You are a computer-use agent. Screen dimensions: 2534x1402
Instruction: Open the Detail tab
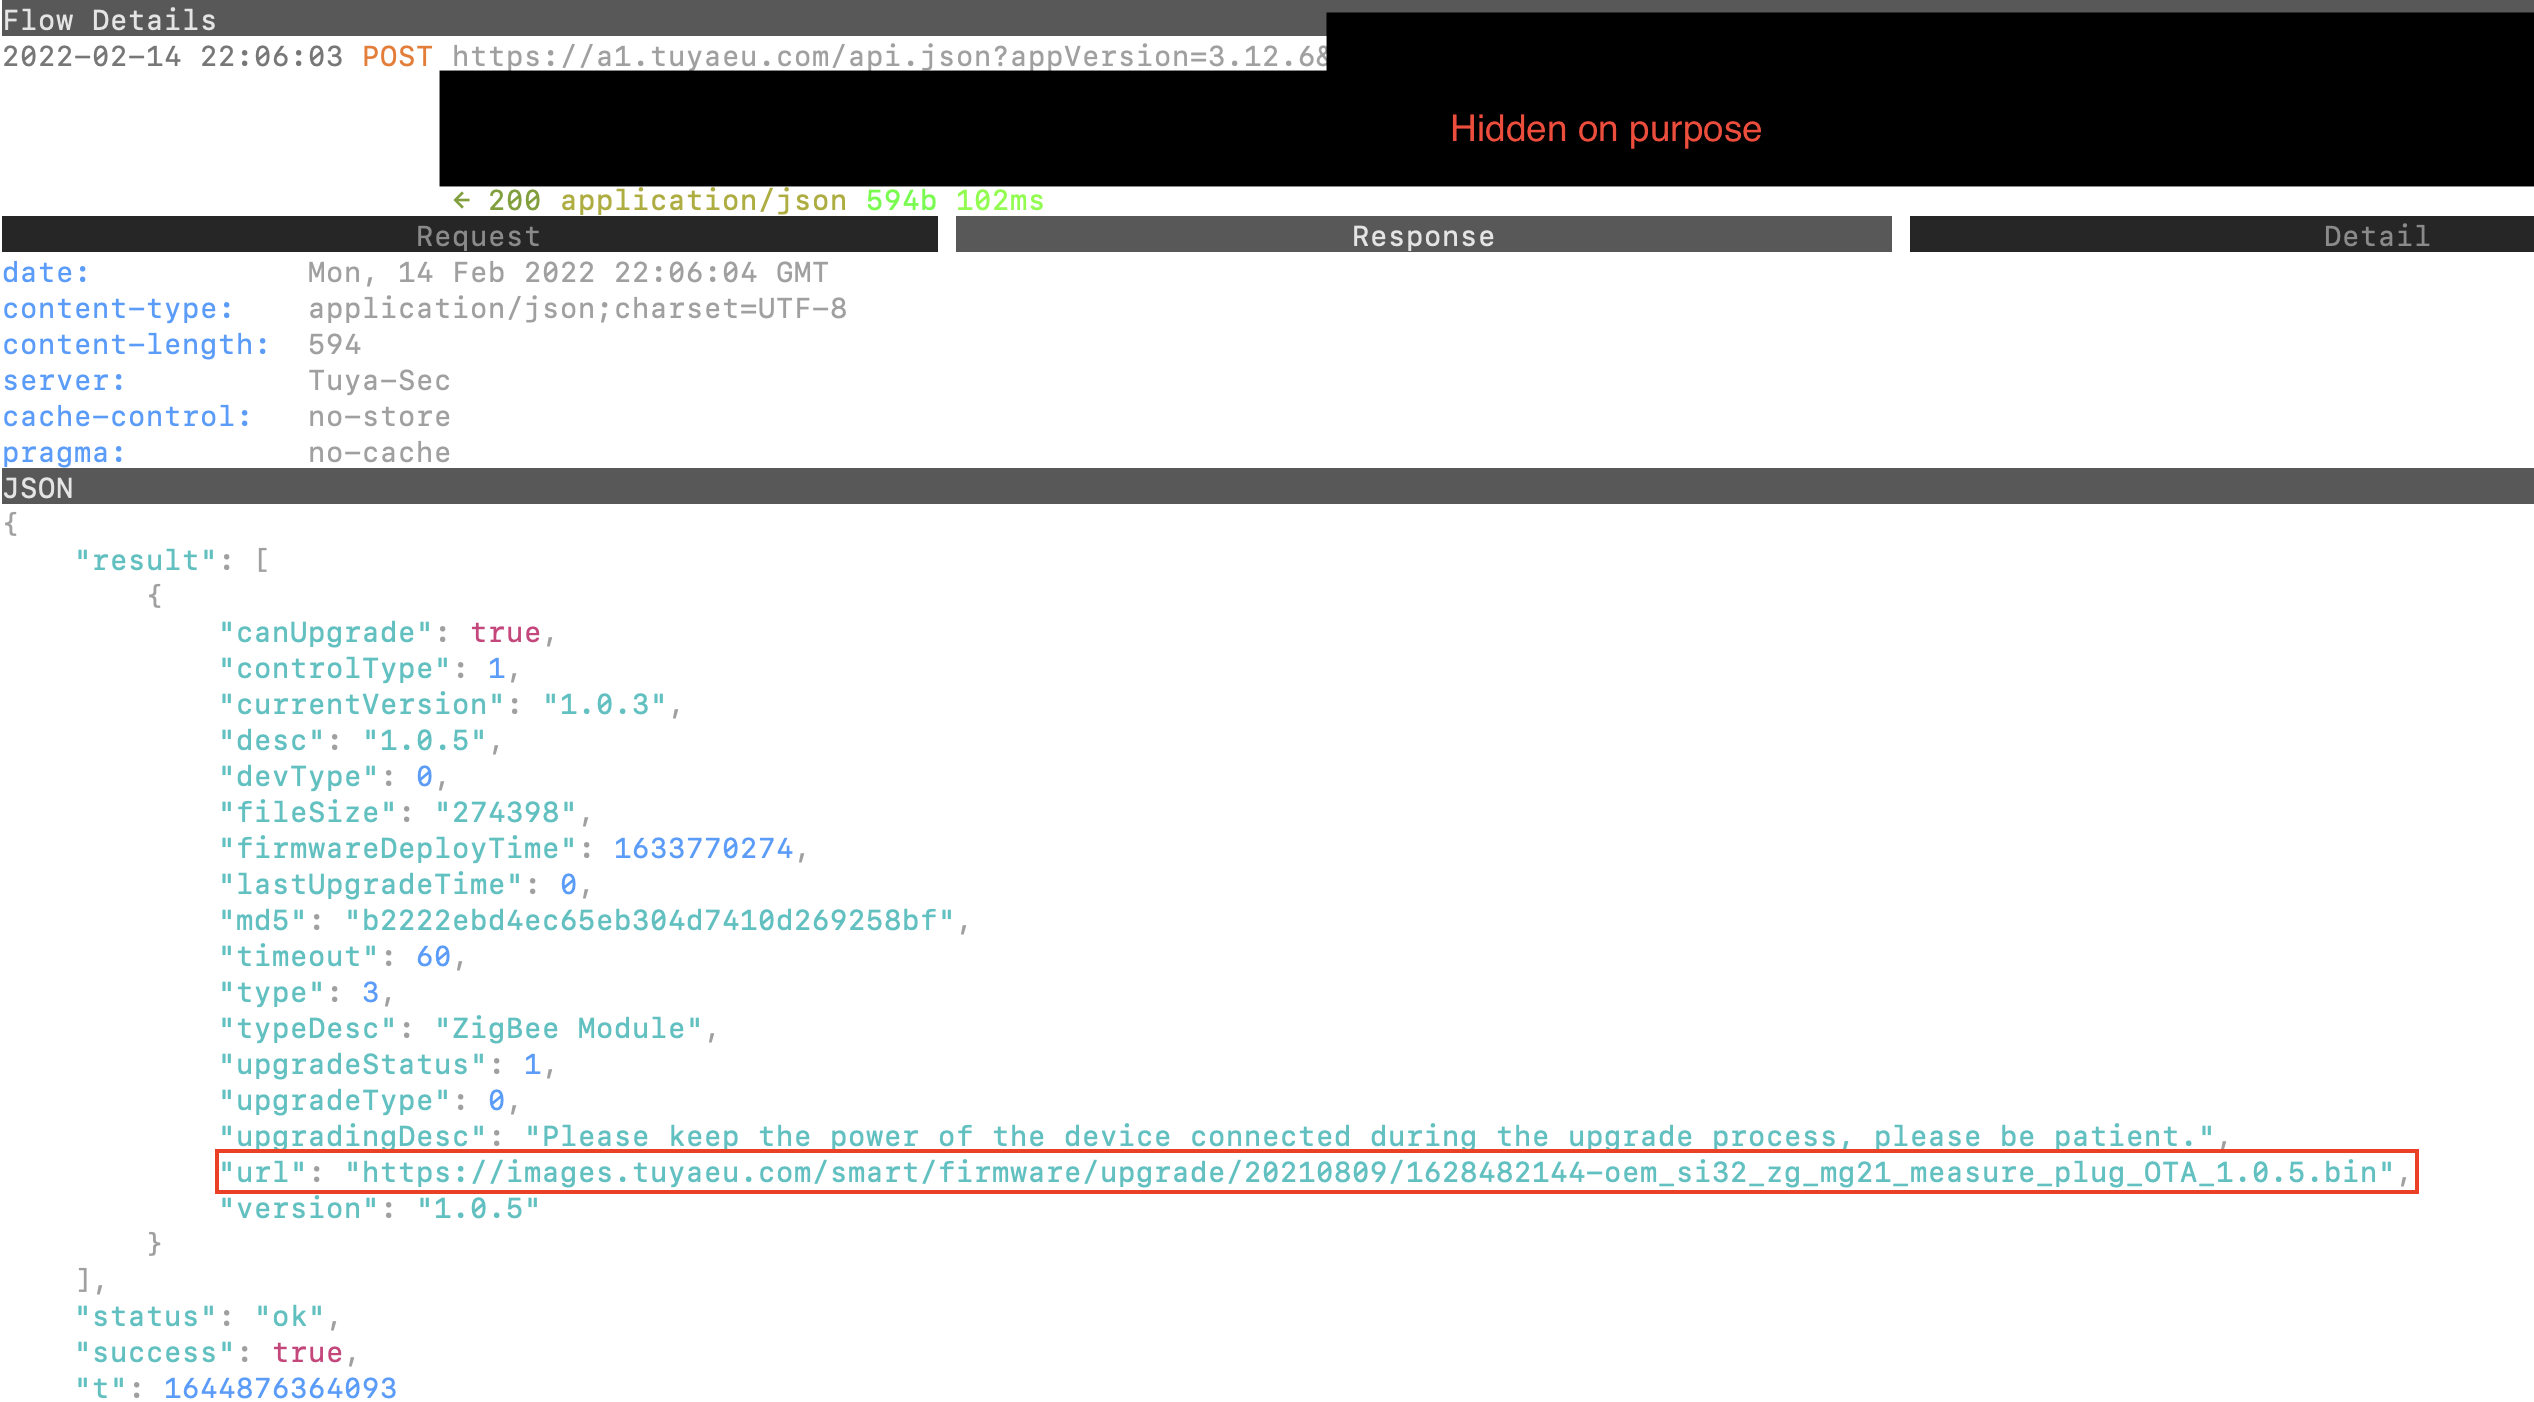[2222, 235]
